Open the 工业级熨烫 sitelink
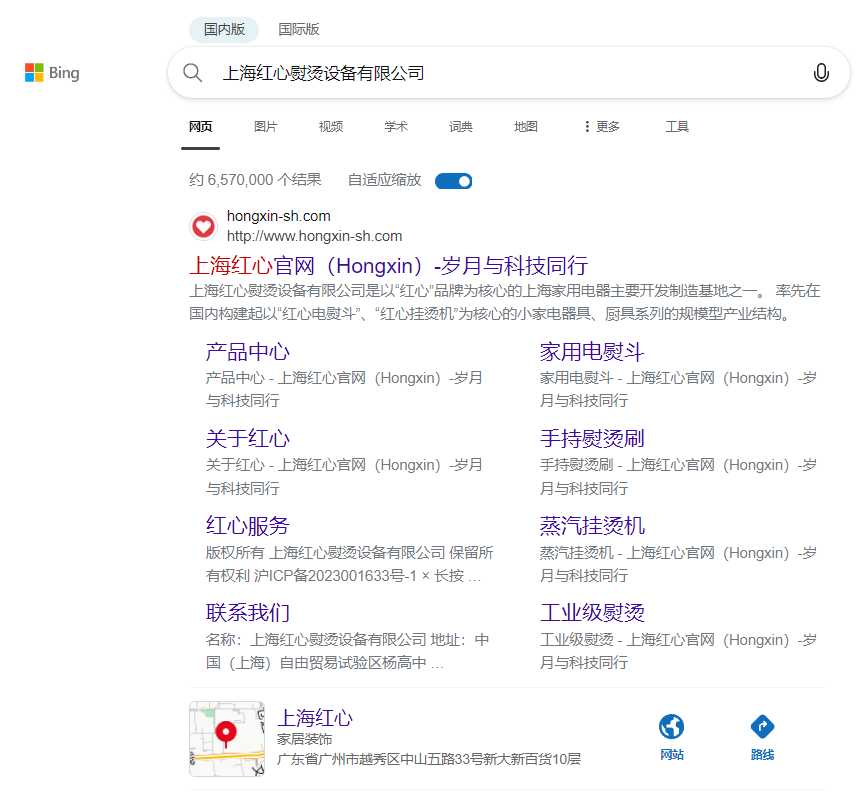Viewport: 868px width, 801px height. 592,613
